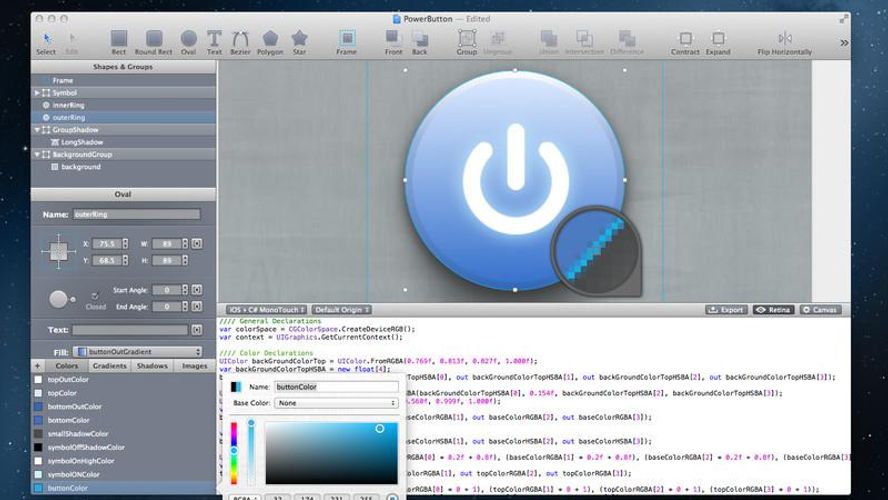This screenshot has height=500, width=888.
Task: Select the bottomOutColor entry
Action: click(x=123, y=407)
